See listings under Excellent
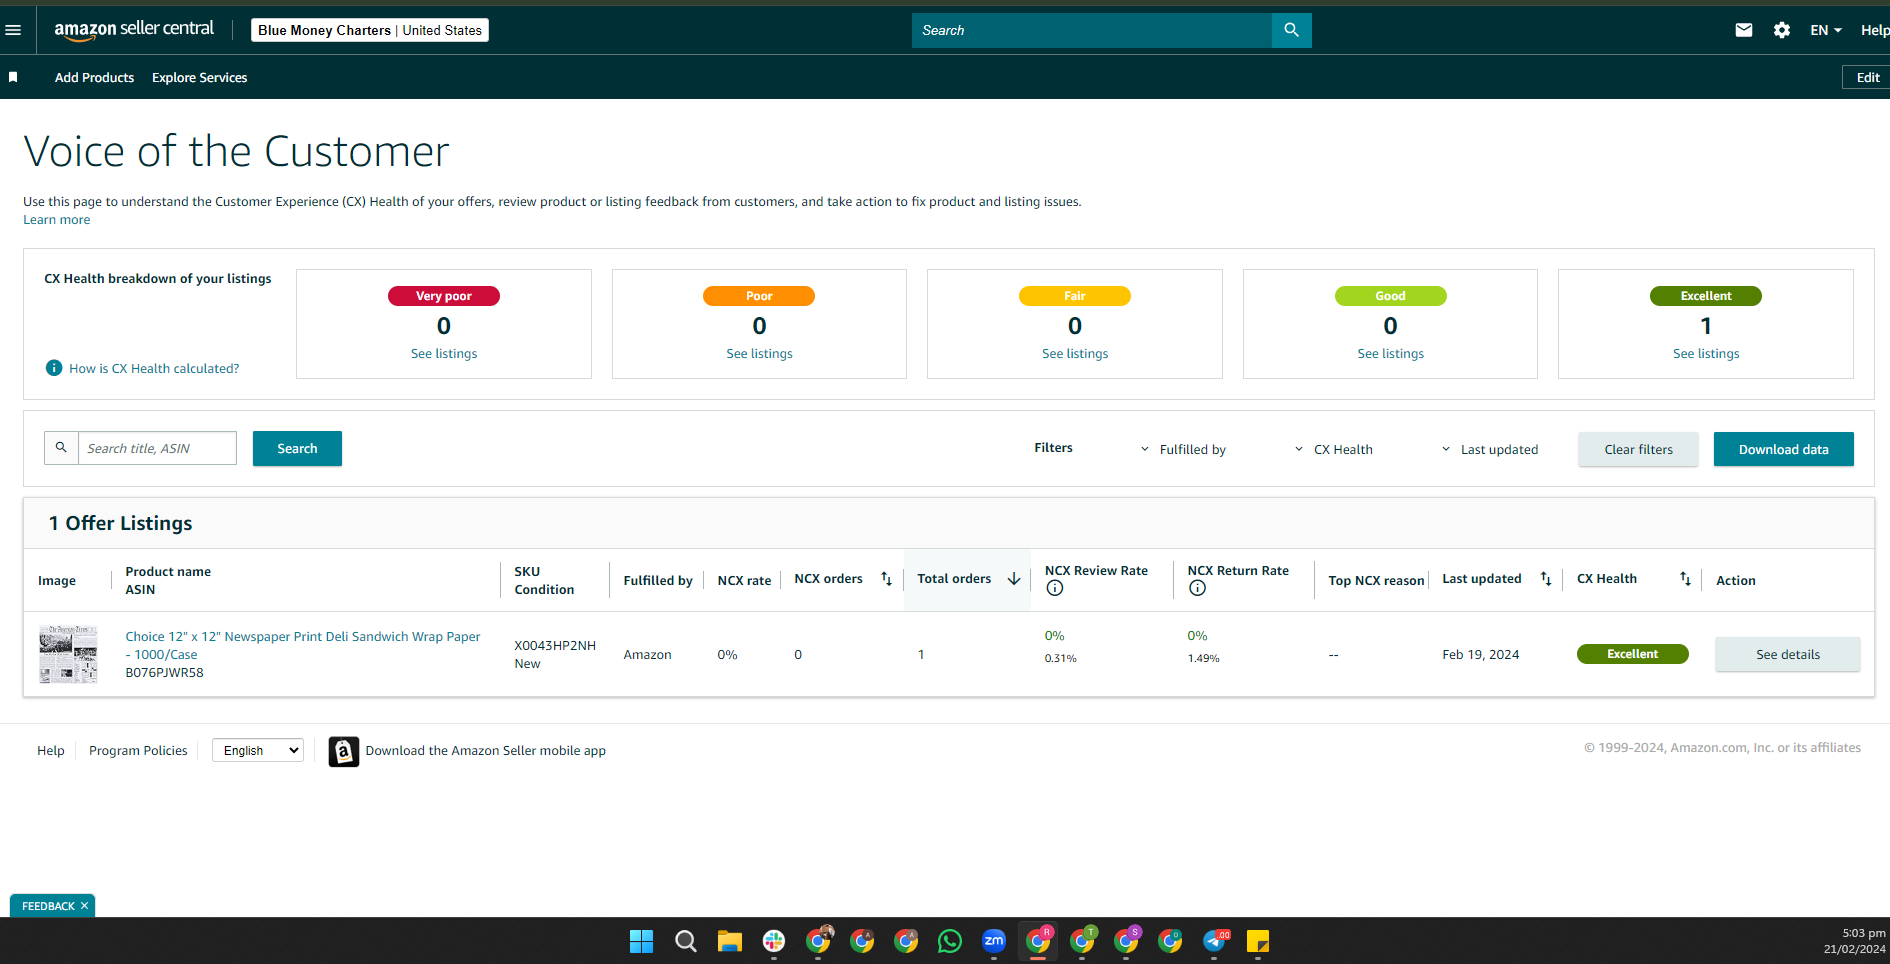The height and width of the screenshot is (964, 1890). pos(1706,354)
